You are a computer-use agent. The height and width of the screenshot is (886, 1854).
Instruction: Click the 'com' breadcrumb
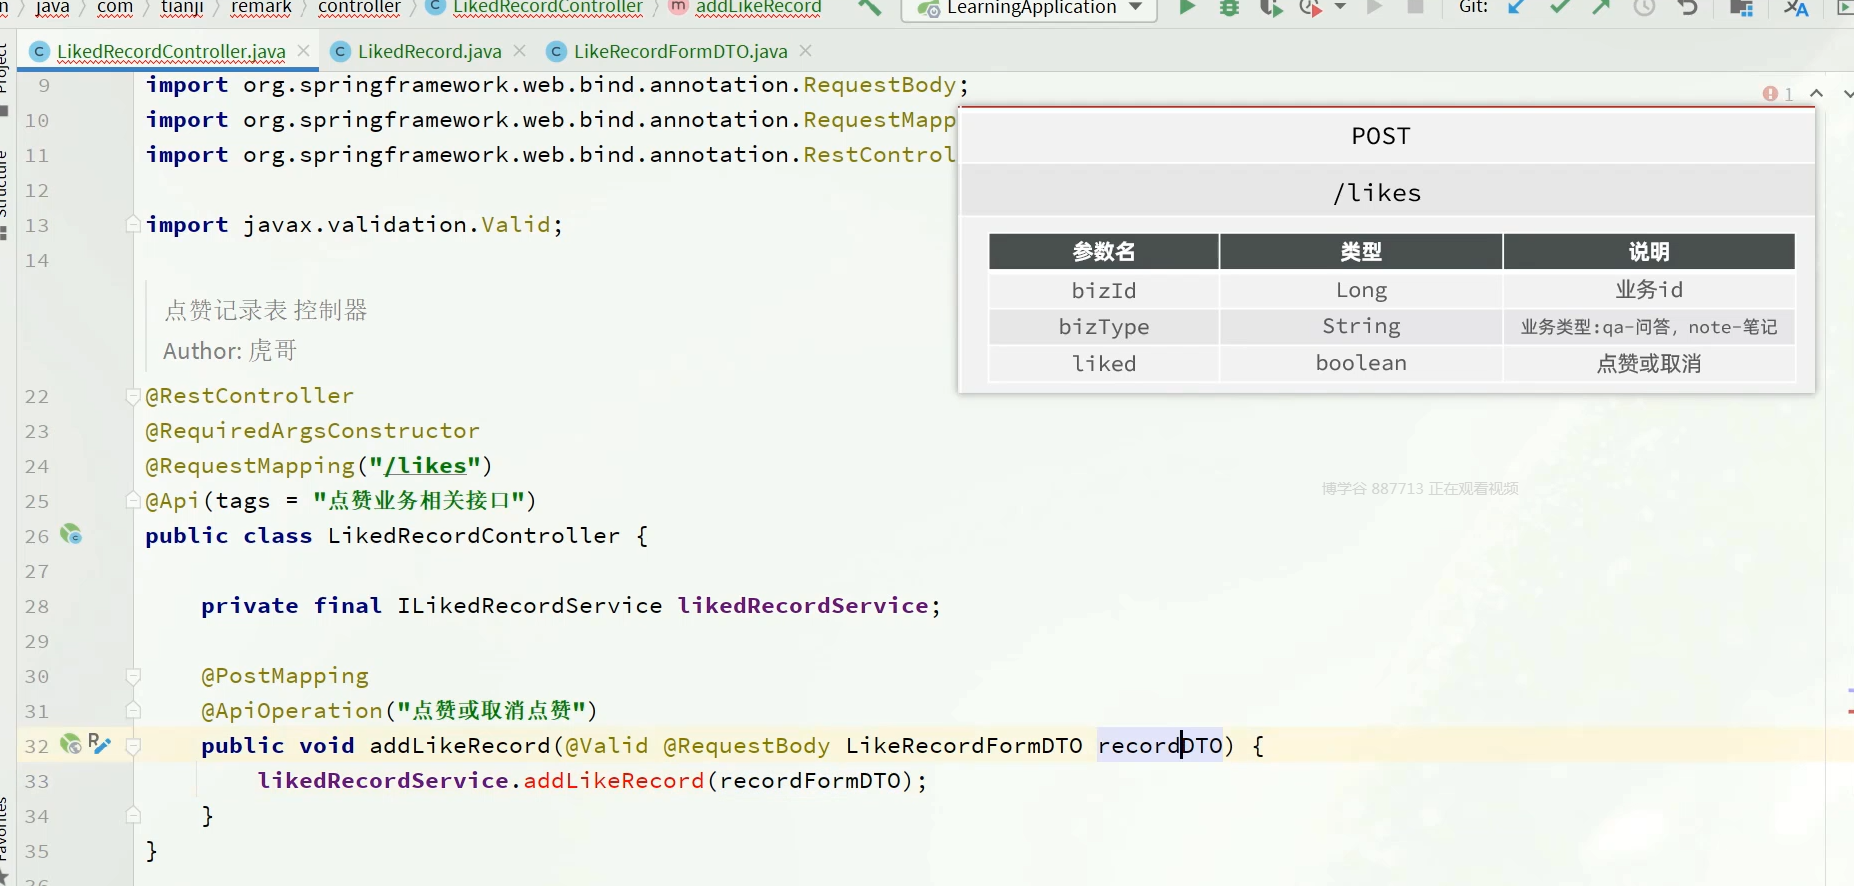pos(115,8)
